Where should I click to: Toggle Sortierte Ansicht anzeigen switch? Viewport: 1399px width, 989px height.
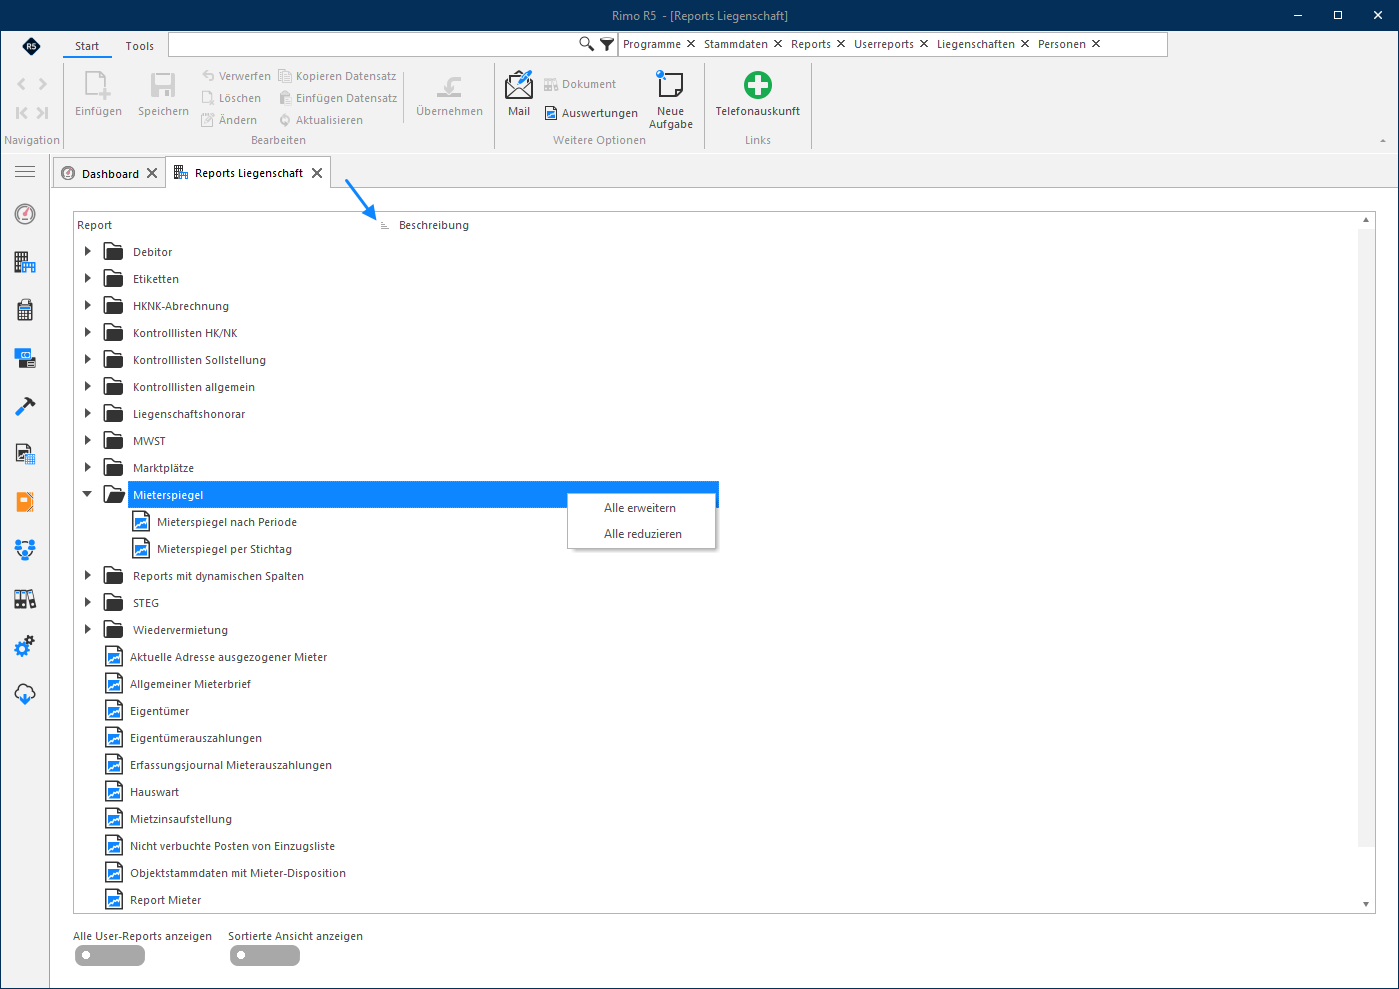pos(265,955)
